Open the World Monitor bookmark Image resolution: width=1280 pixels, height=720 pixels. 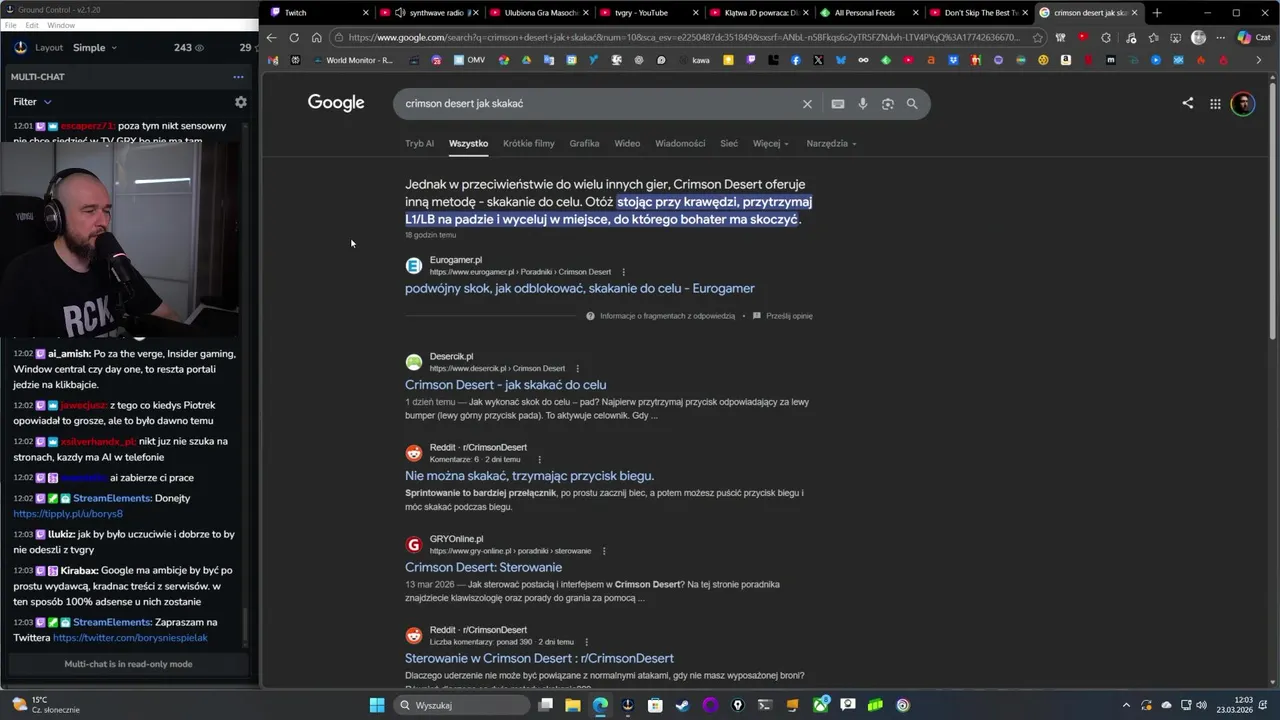click(353, 60)
